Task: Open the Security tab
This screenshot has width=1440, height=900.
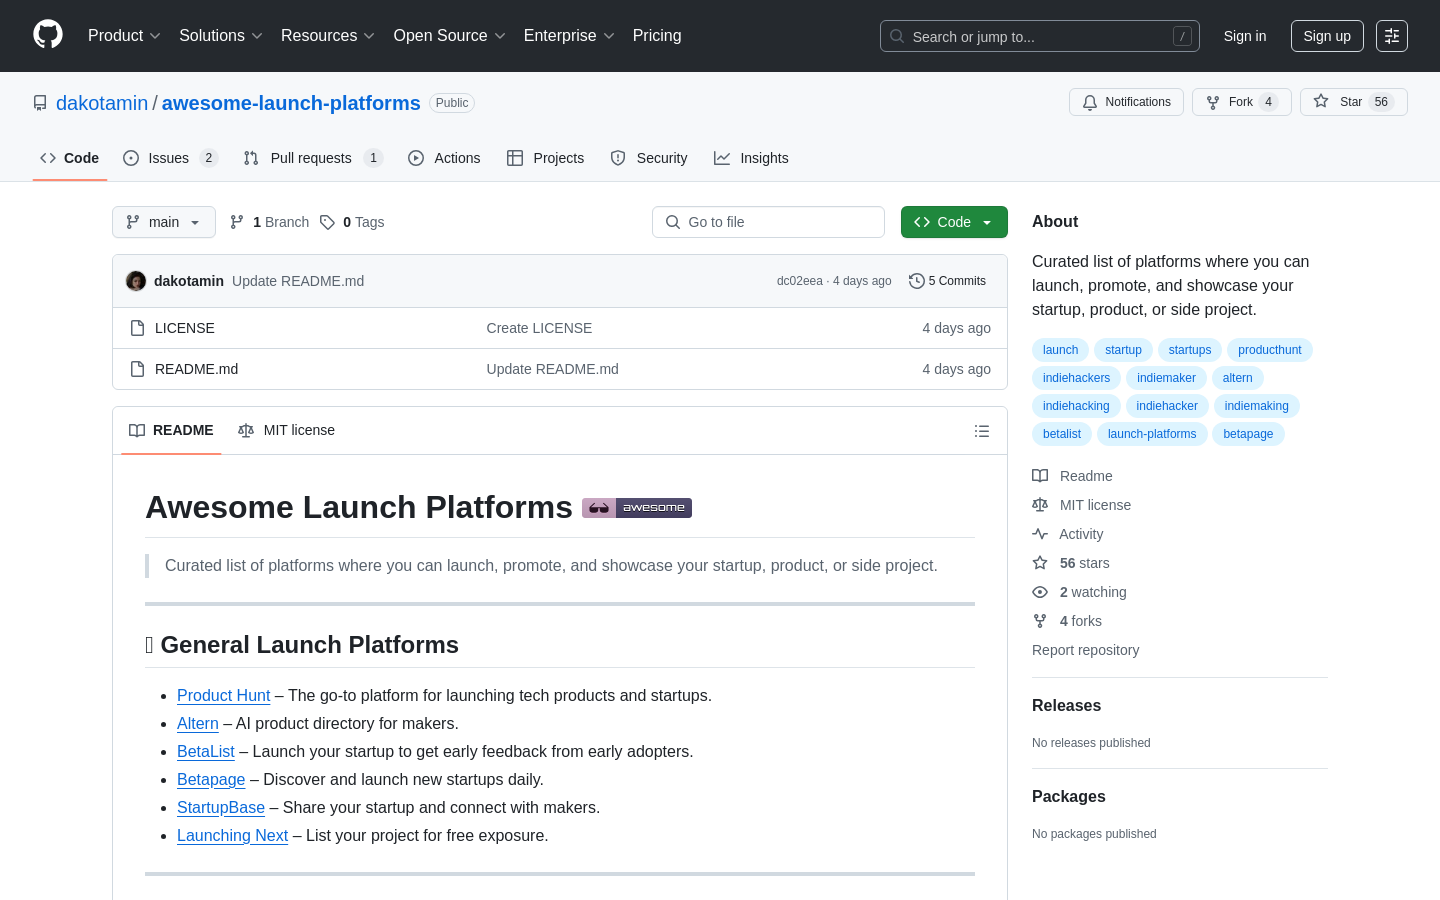Action: click(x=649, y=158)
